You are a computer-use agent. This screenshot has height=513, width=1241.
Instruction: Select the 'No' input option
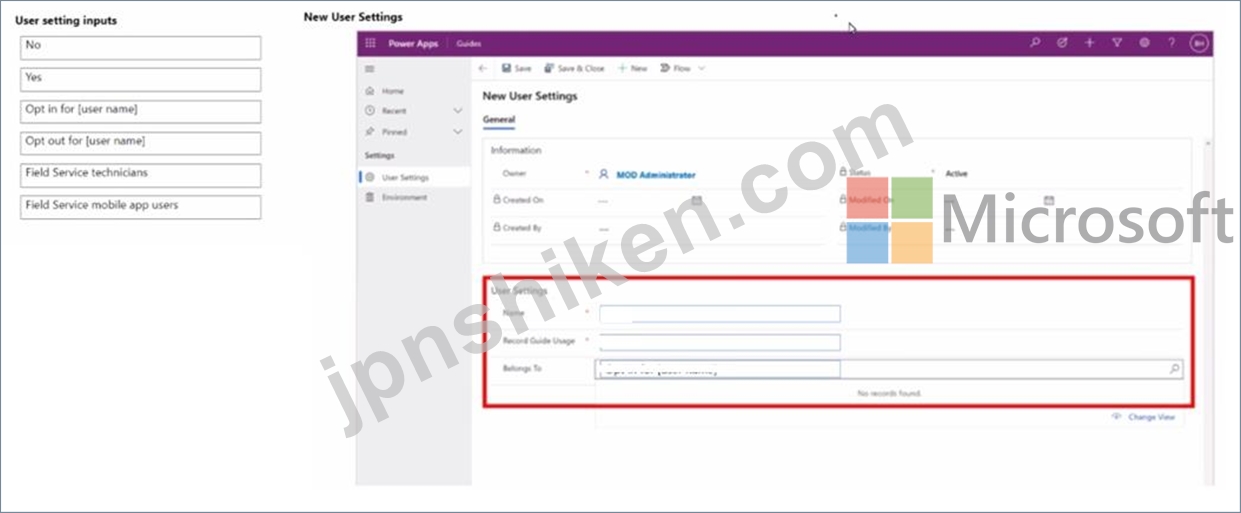[141, 48]
